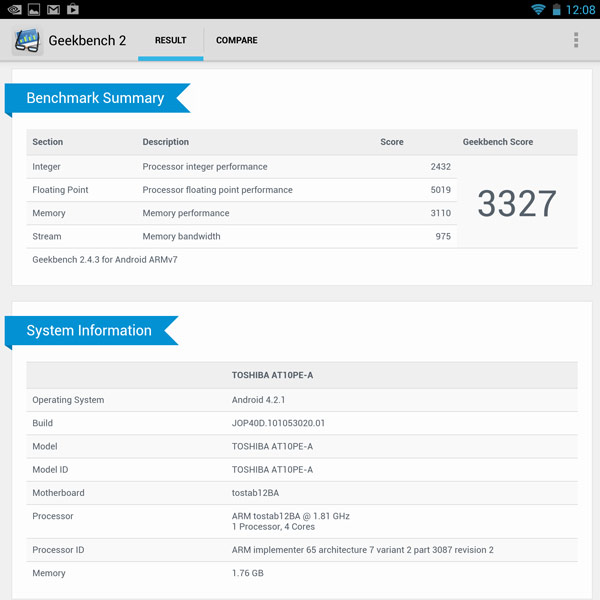This screenshot has width=600, height=600.
Task: Select the Stream row label
Action: [x=47, y=236]
